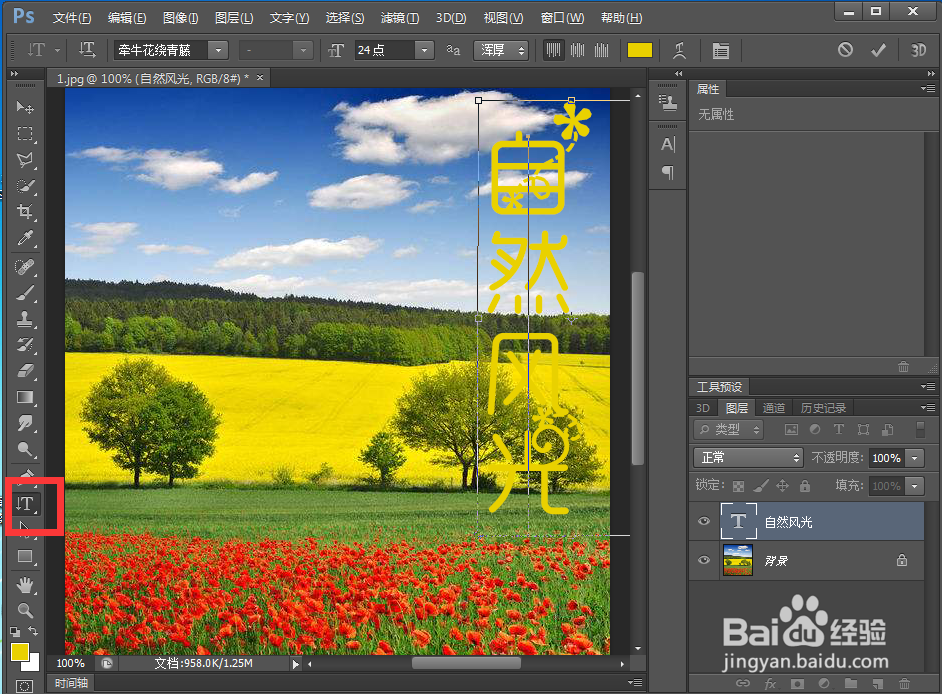Select the Quick Selection tool
The image size is (942, 694).
click(25, 186)
